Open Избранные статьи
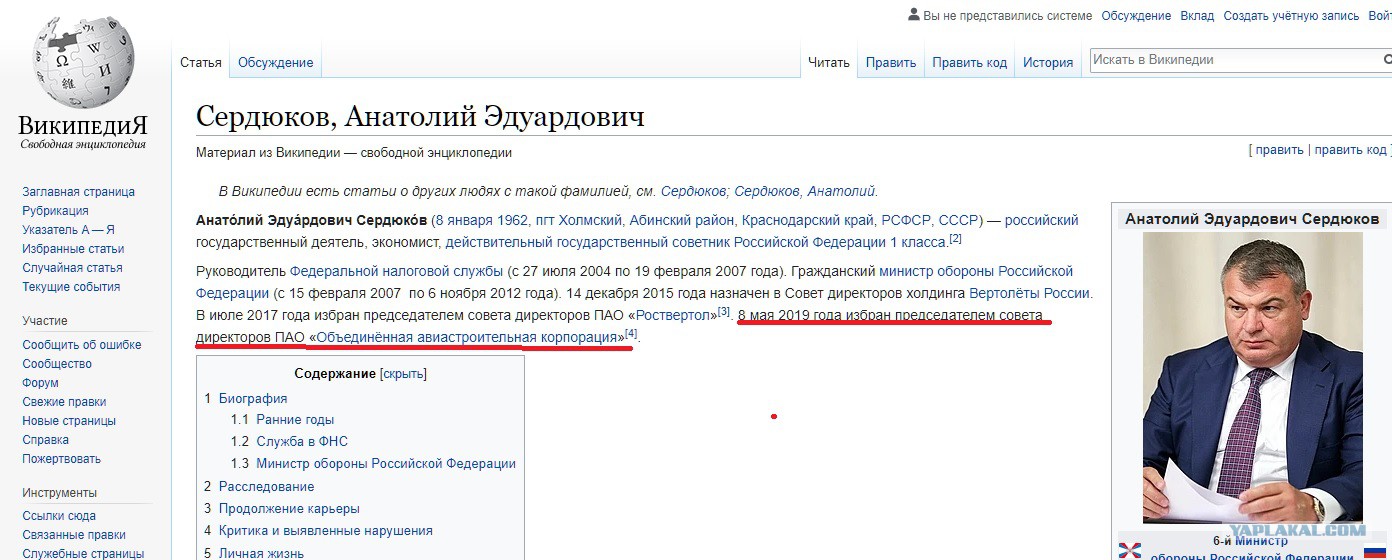Screen dimensions: 1392x560 (73, 249)
